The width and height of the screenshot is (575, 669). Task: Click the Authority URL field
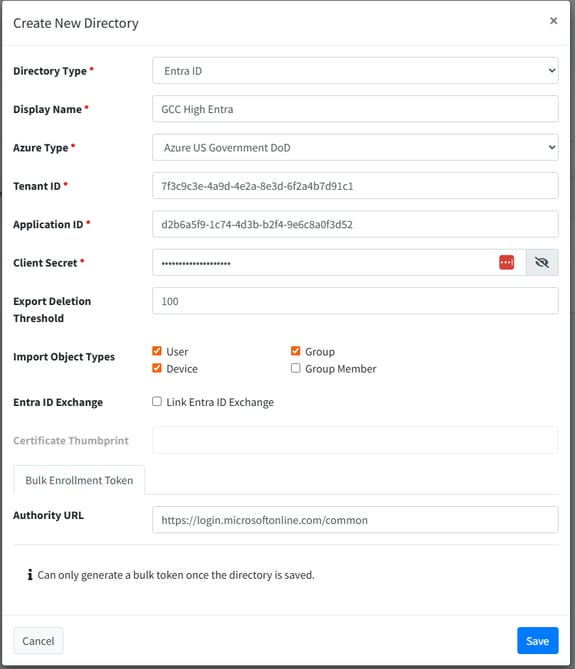[x=355, y=520]
